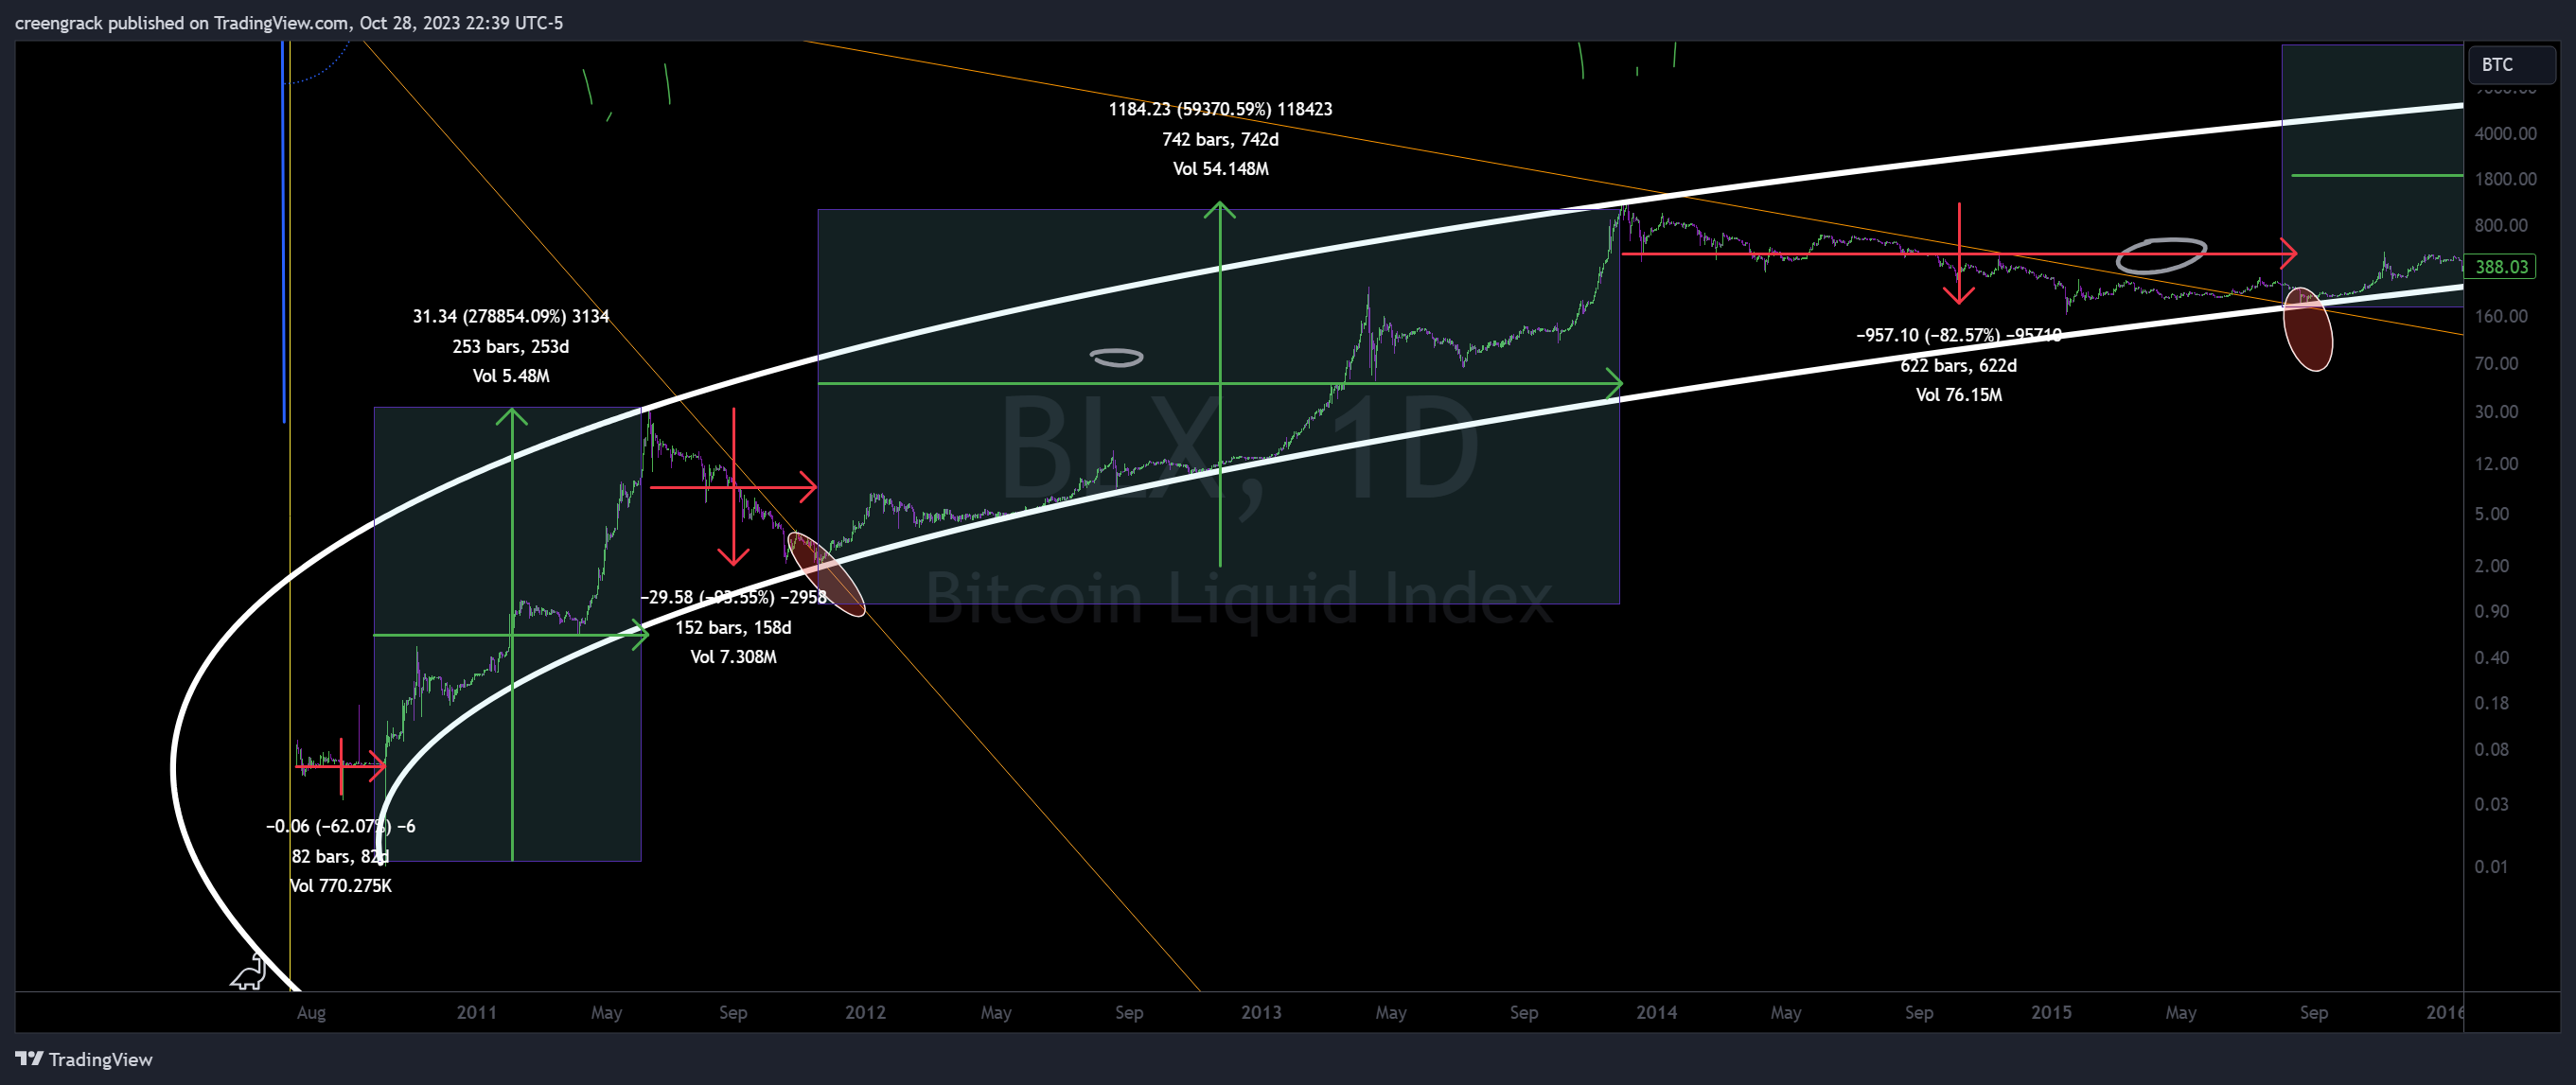Image resolution: width=2576 pixels, height=1085 pixels.
Task: Click the 2011 time axis label
Action: coord(477,1012)
